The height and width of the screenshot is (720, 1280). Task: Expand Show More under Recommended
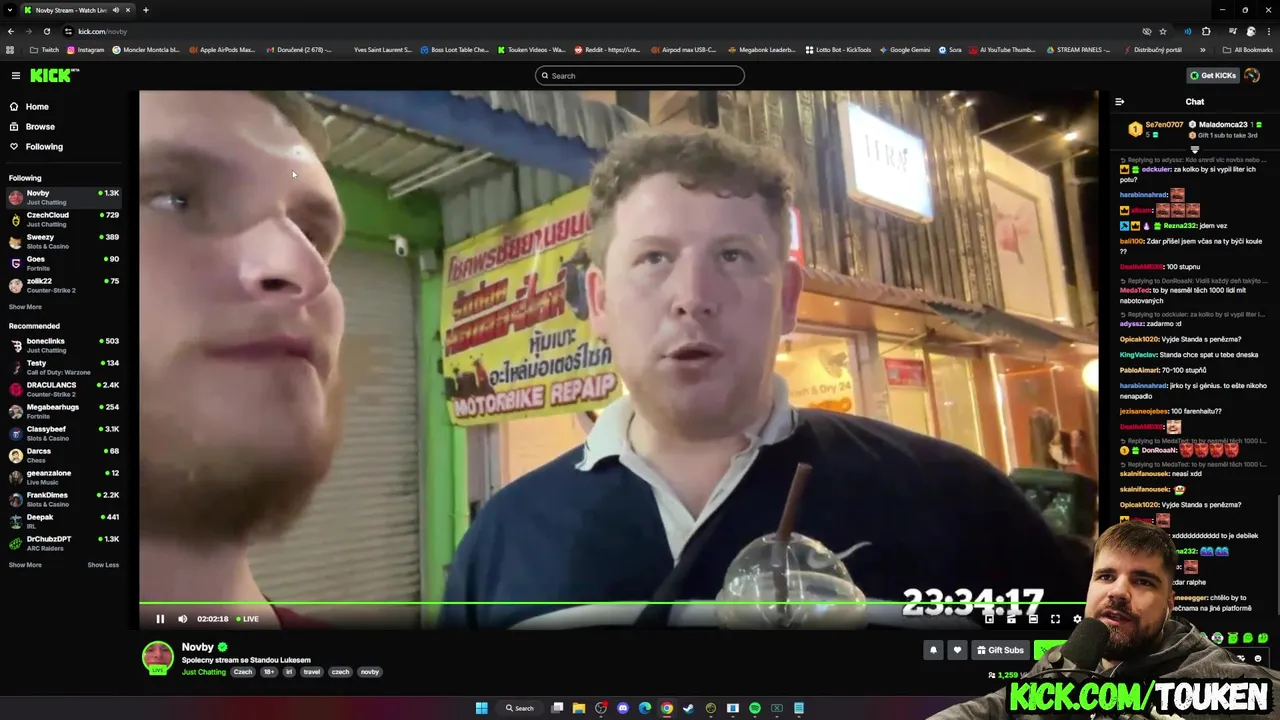[x=25, y=565]
